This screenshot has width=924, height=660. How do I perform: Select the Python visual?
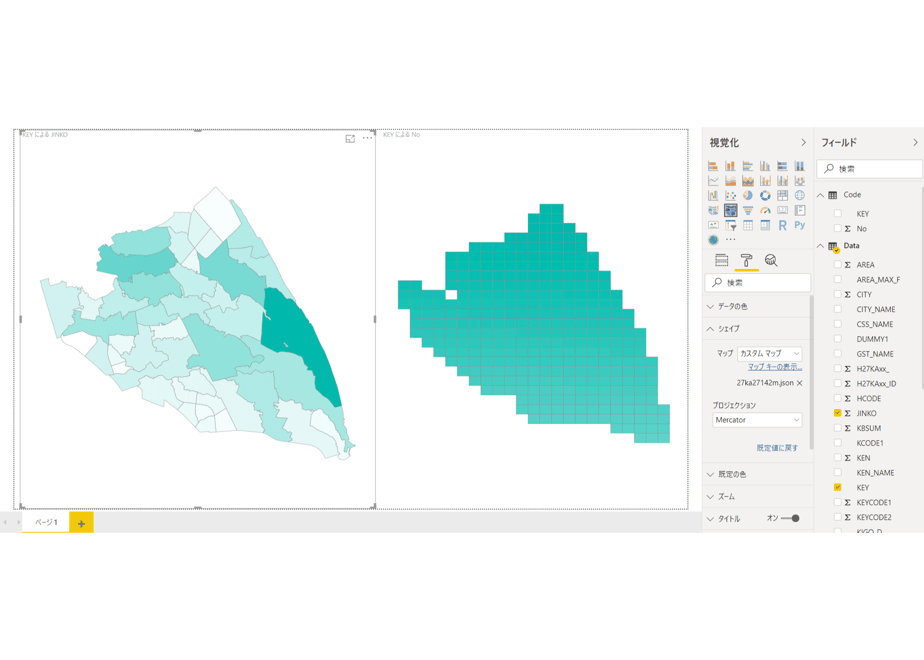click(800, 225)
